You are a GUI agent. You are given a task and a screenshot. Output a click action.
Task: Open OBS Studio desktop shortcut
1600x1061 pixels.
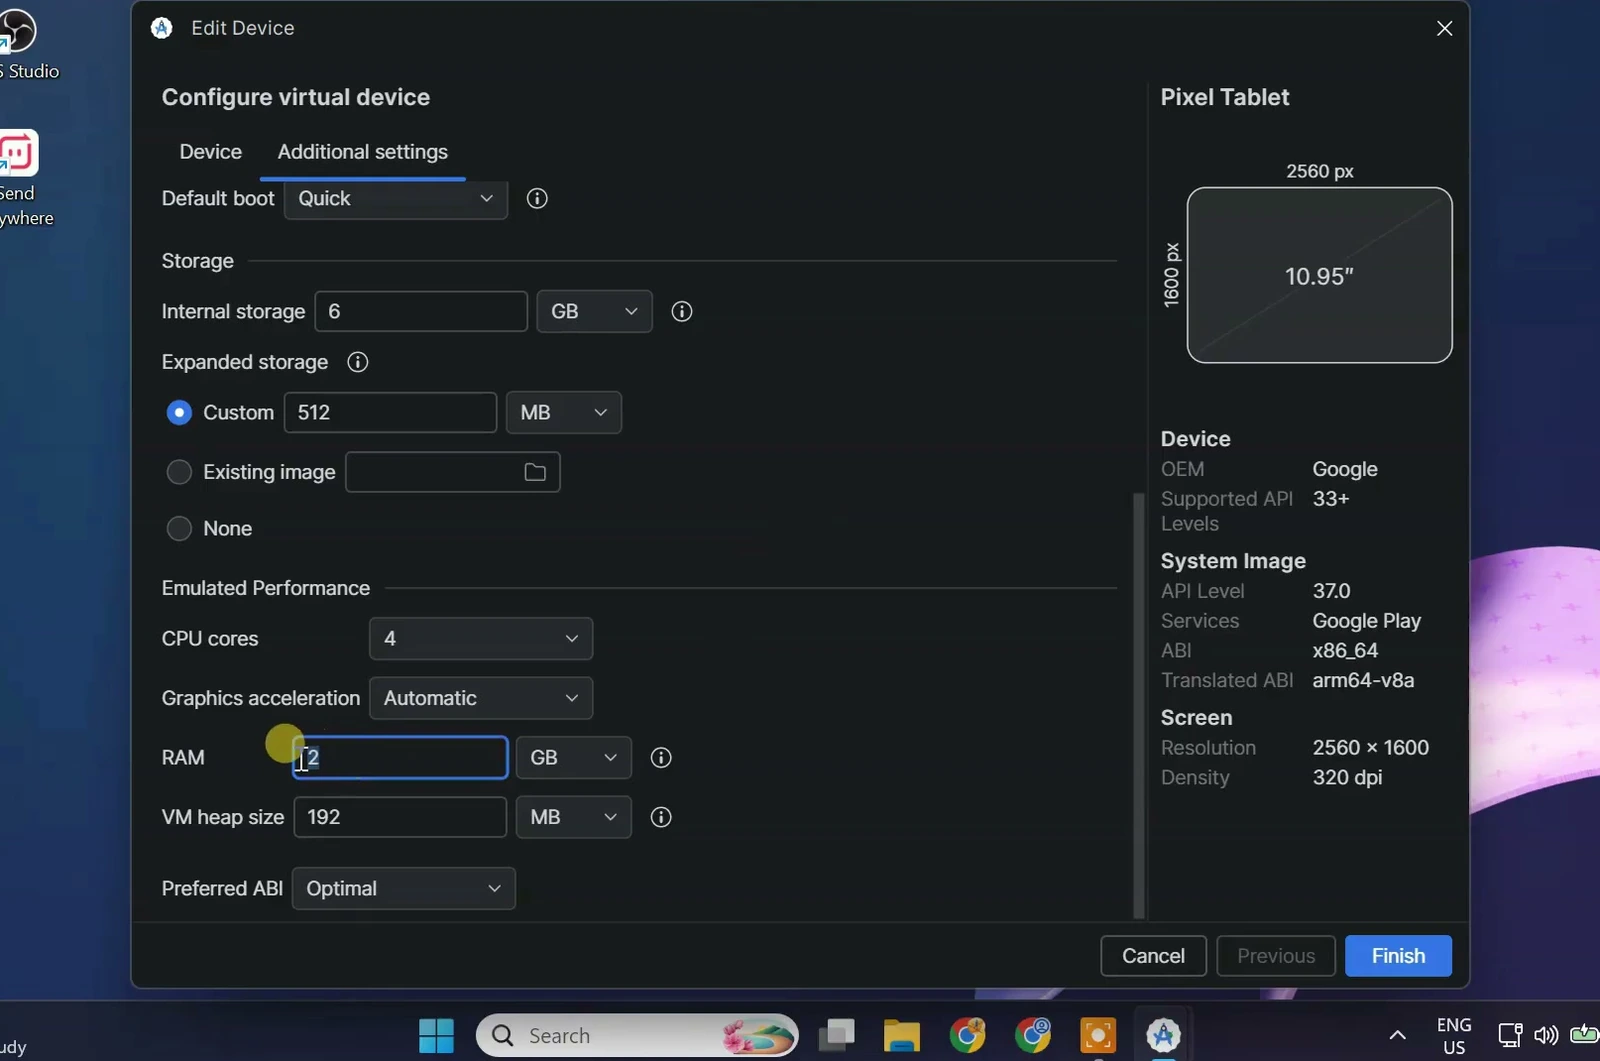coord(22,43)
